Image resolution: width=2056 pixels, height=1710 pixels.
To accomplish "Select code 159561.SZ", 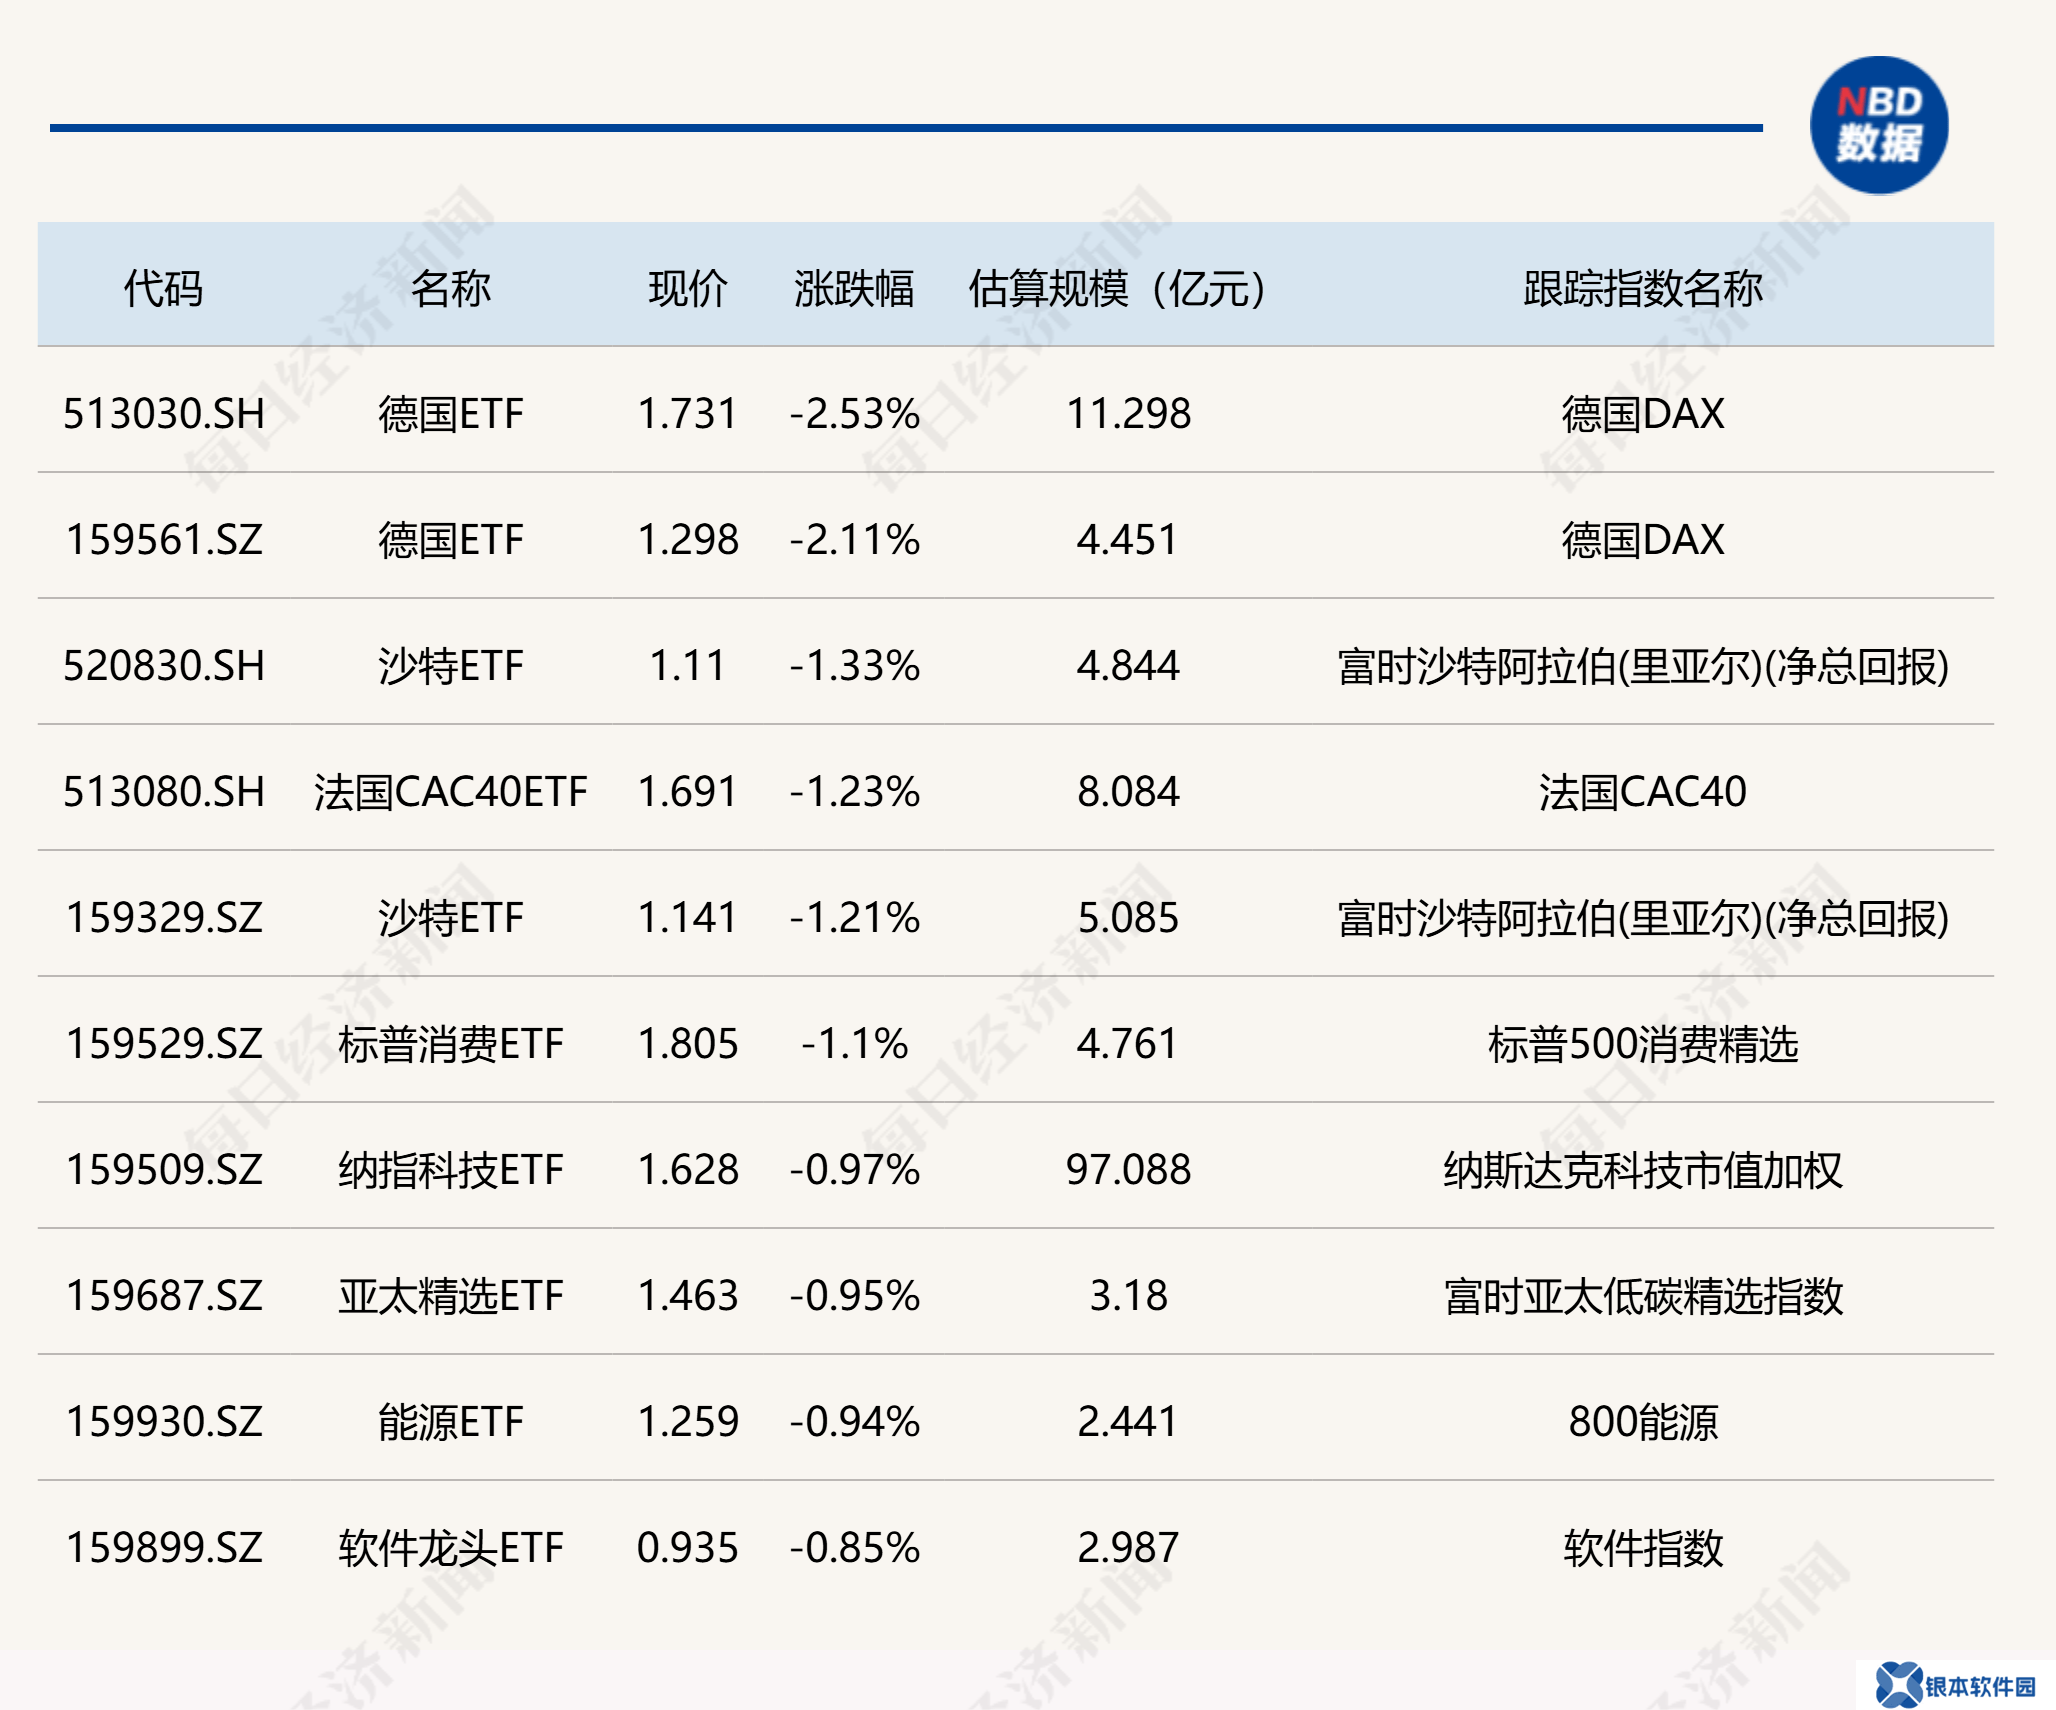I will 164,540.
